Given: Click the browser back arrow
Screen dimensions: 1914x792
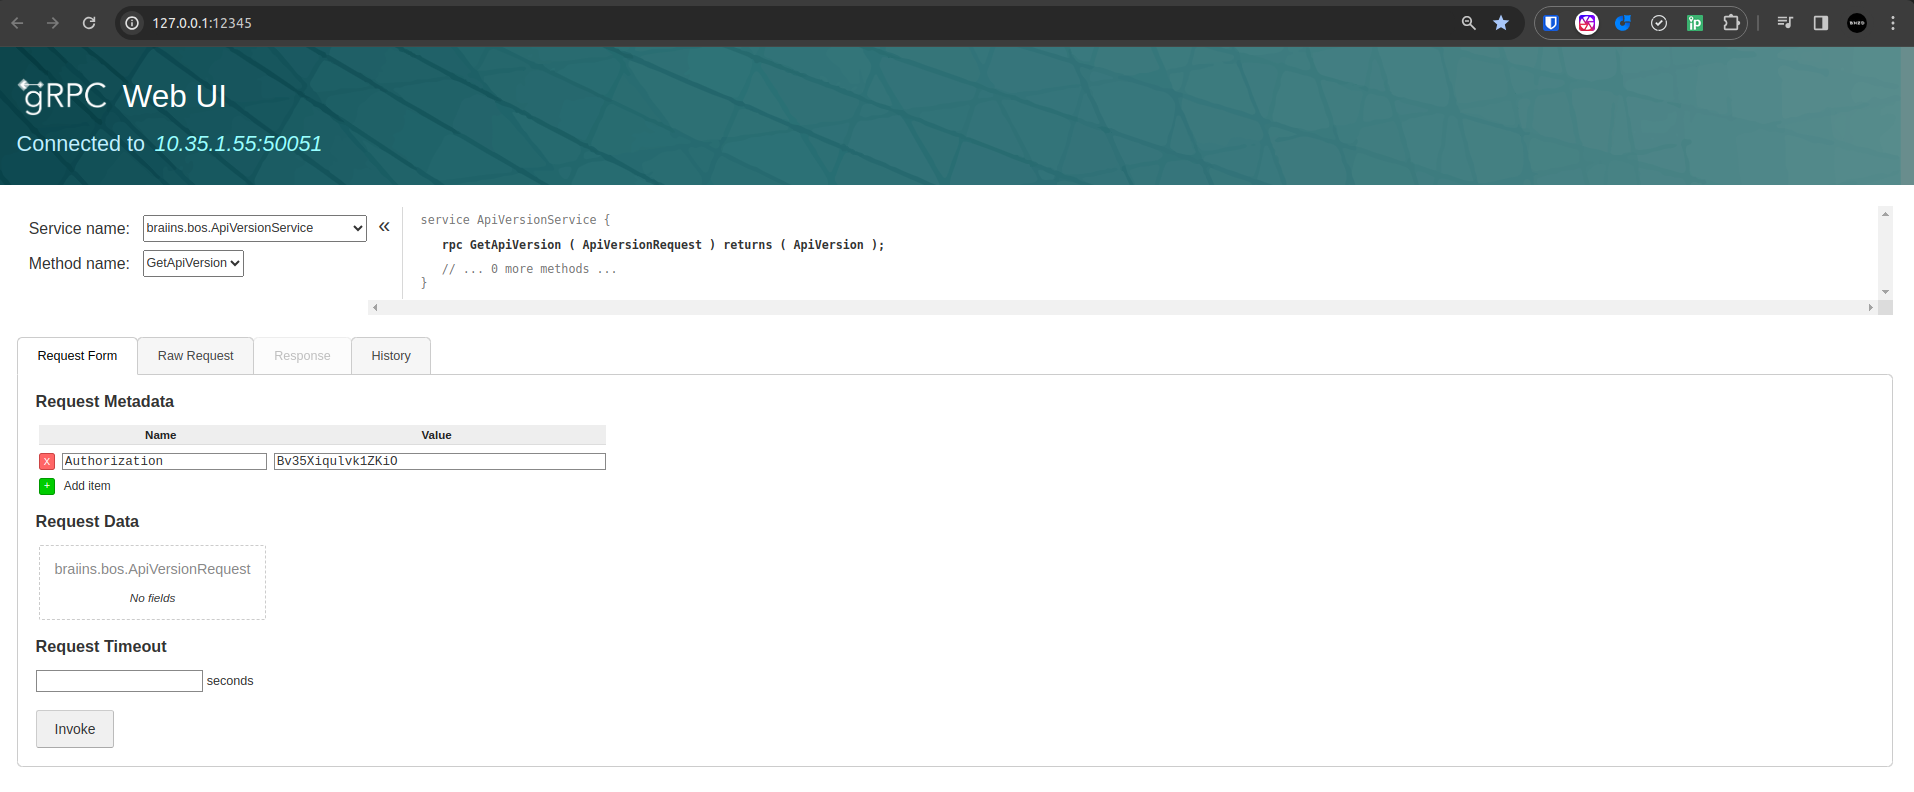Looking at the screenshot, I should [x=18, y=23].
